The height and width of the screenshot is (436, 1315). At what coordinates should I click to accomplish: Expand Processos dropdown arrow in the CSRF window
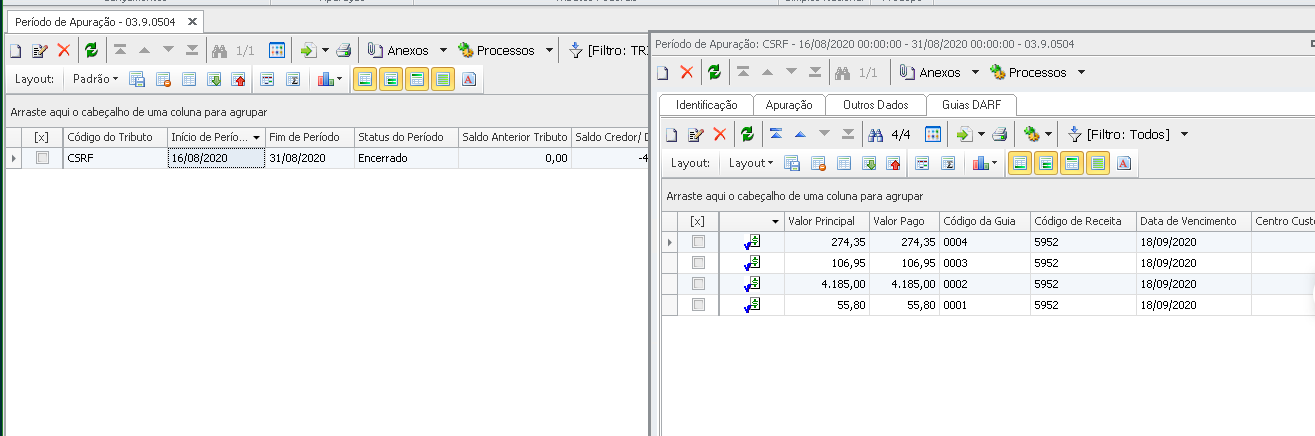click(1081, 72)
